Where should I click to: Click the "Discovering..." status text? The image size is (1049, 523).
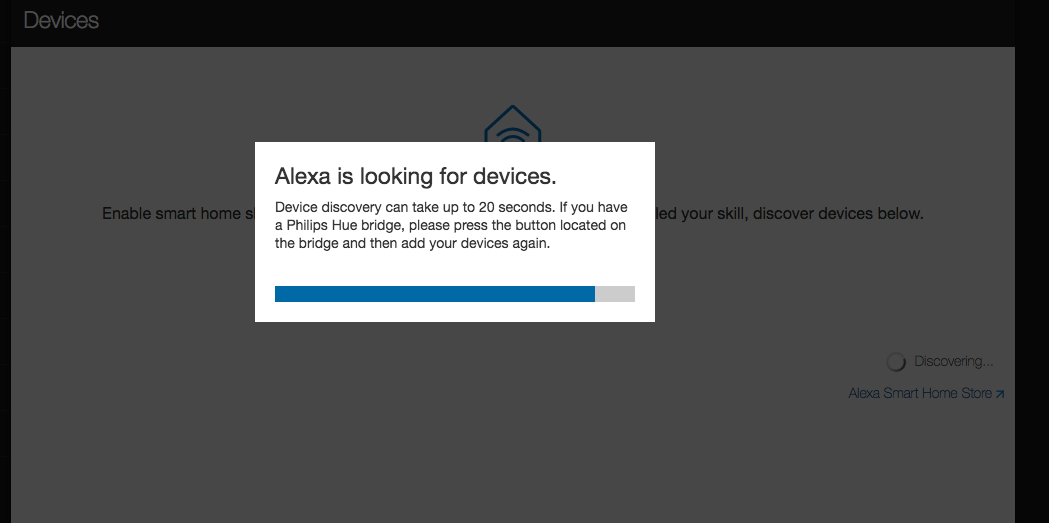[x=954, y=362]
